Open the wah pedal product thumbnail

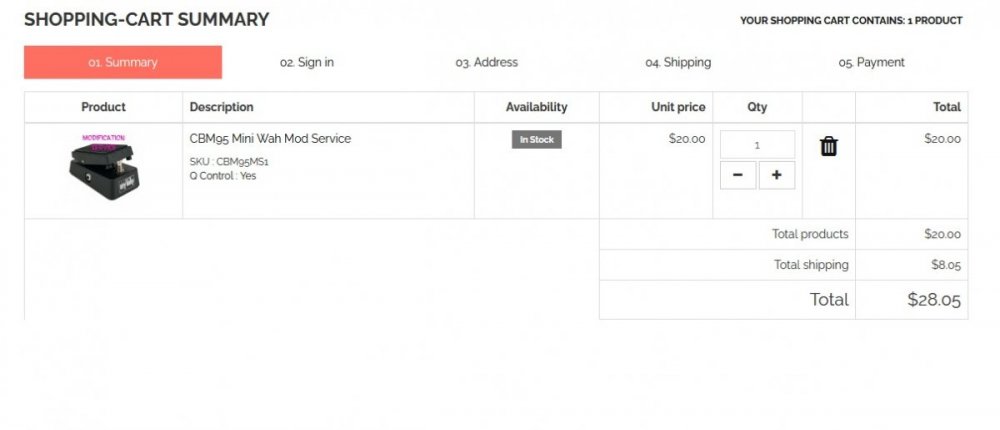pos(104,168)
